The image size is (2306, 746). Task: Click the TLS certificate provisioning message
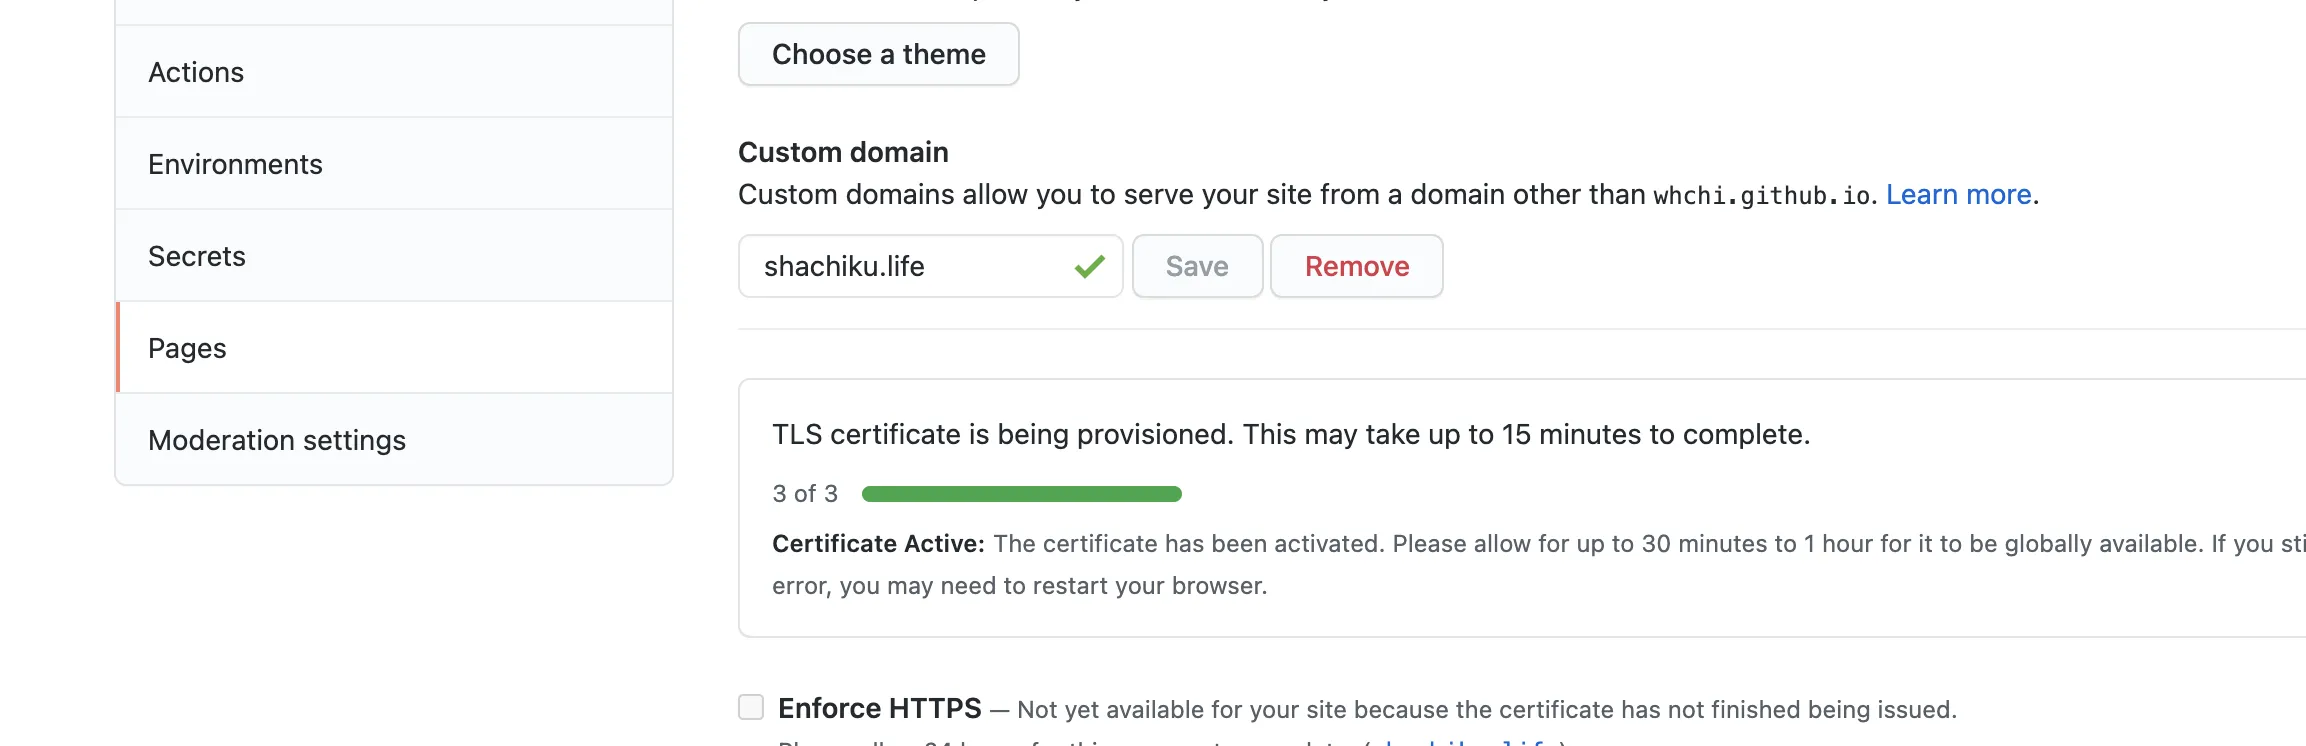coord(1291,434)
